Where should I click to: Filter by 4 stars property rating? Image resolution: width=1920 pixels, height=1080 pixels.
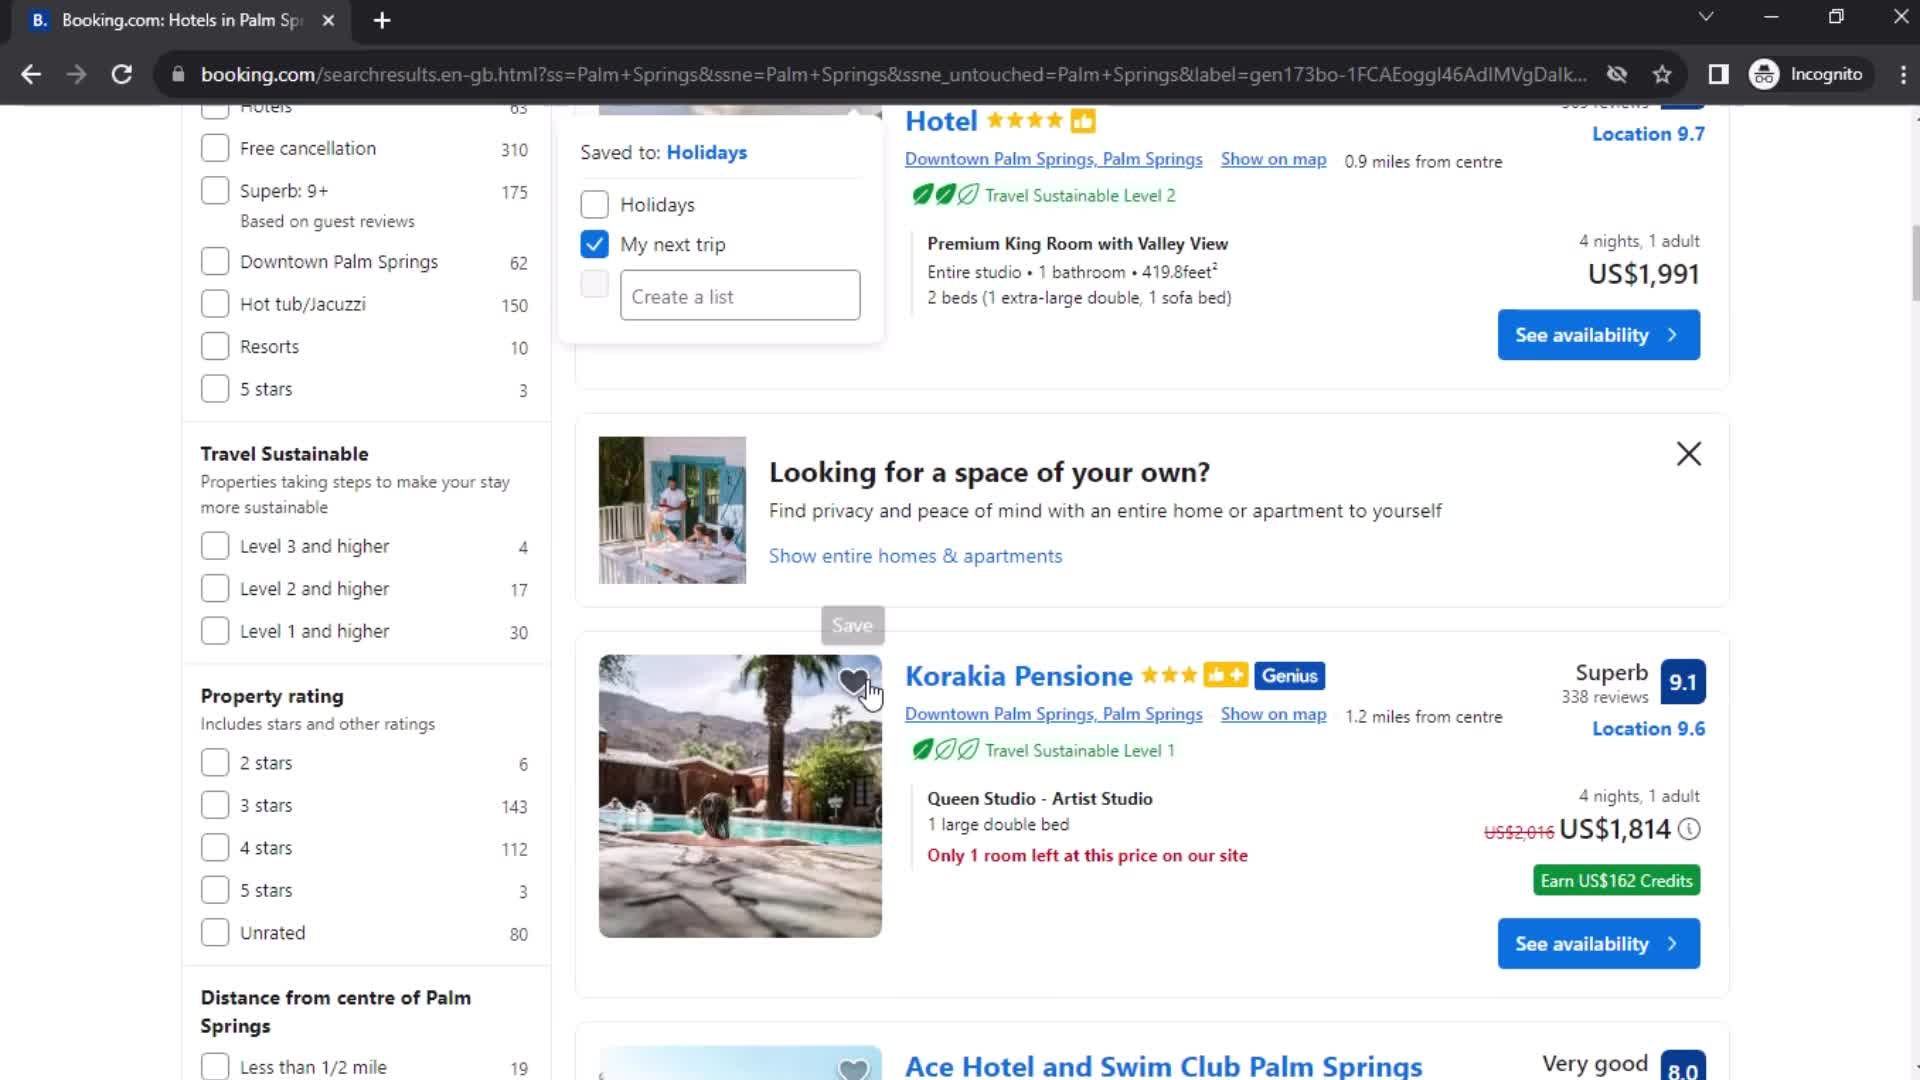pyautogui.click(x=215, y=848)
